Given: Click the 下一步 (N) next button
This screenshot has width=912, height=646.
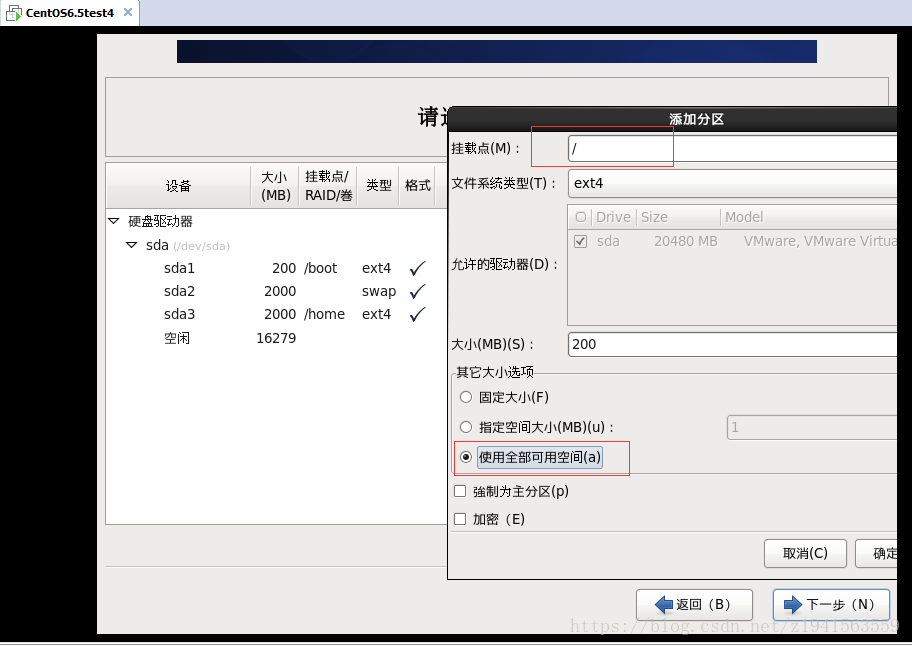Looking at the screenshot, I should [831, 605].
